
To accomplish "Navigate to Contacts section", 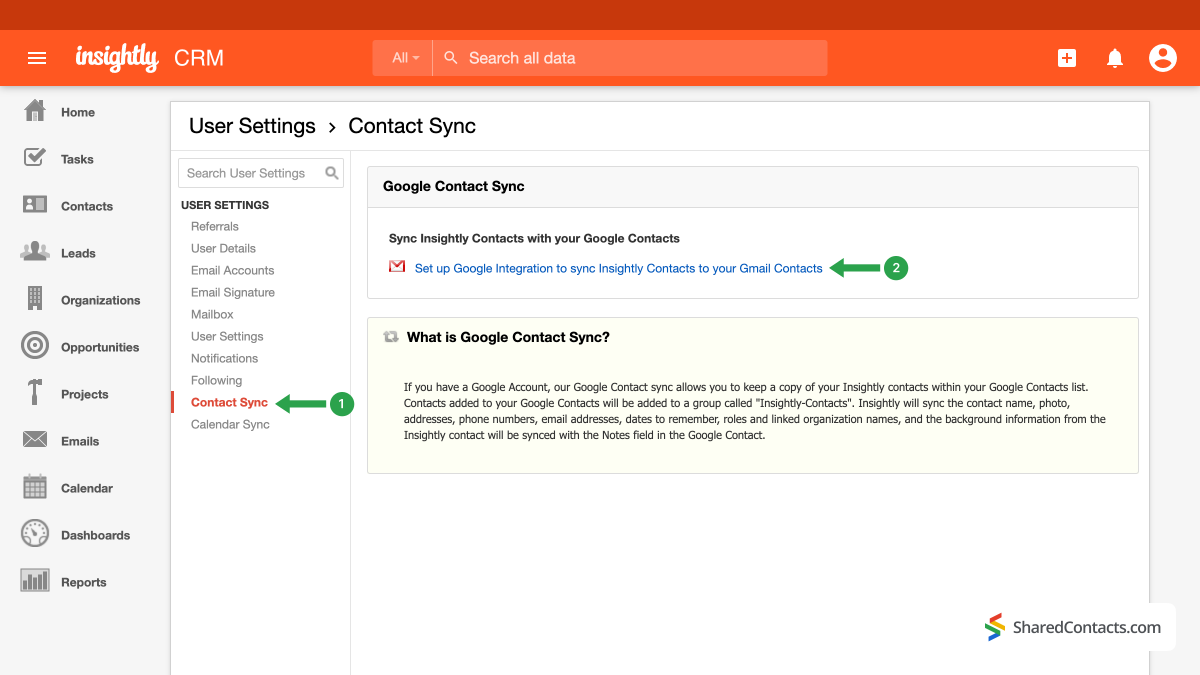I will (x=87, y=207).
